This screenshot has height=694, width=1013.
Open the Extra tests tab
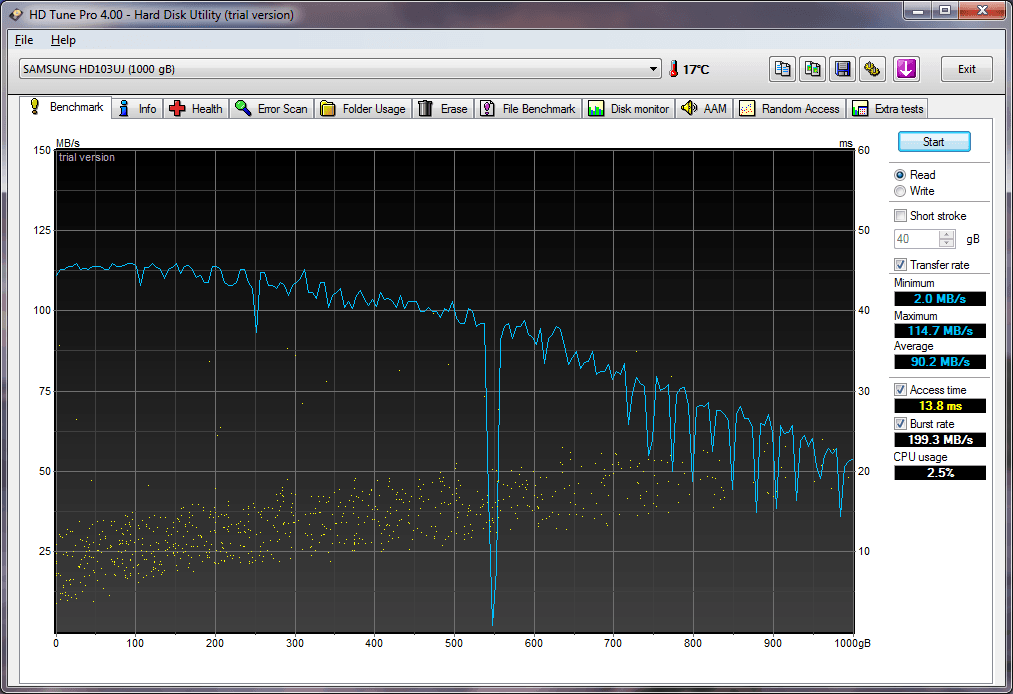tap(888, 109)
